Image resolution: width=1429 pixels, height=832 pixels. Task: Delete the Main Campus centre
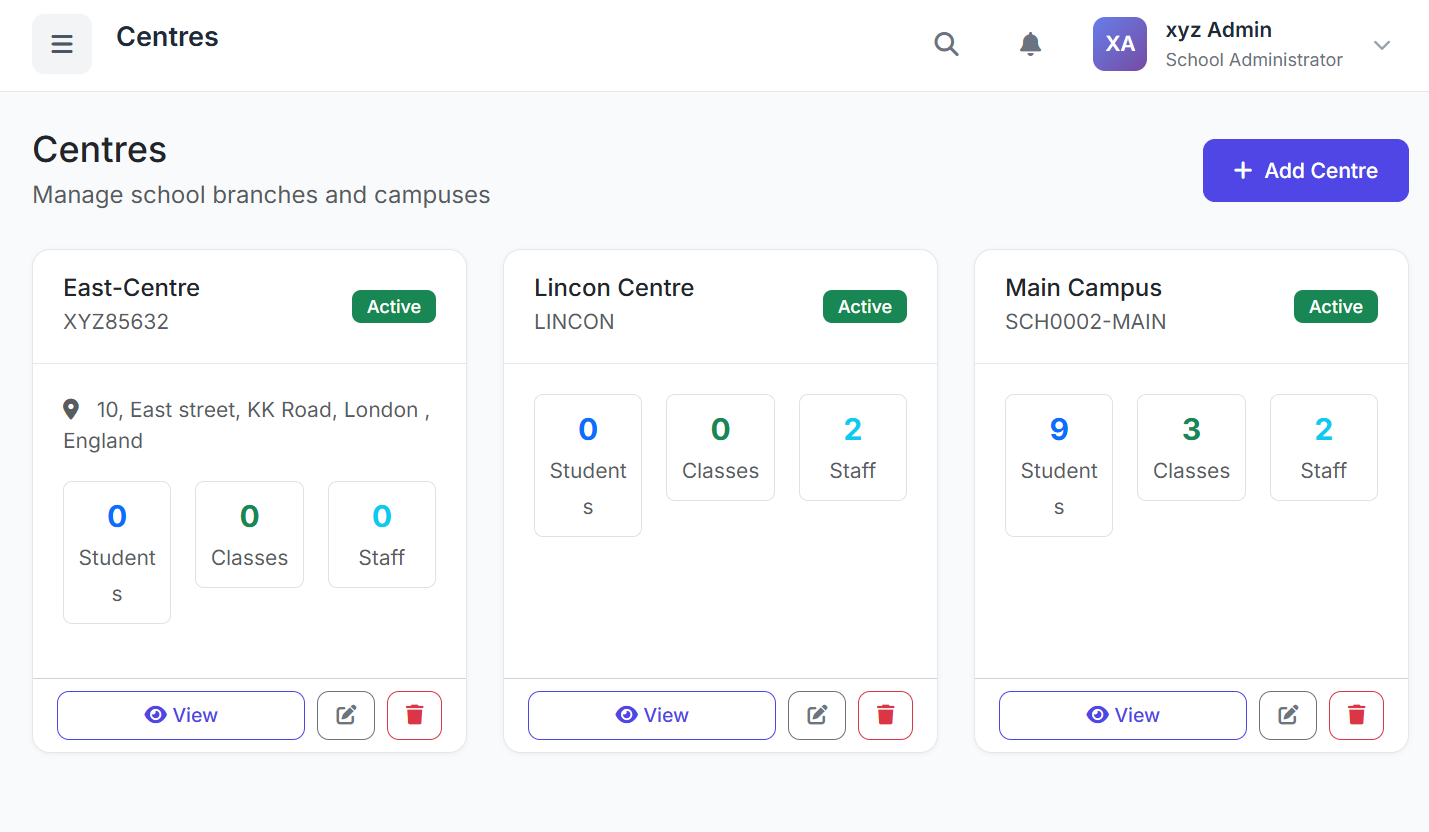tap(1356, 715)
